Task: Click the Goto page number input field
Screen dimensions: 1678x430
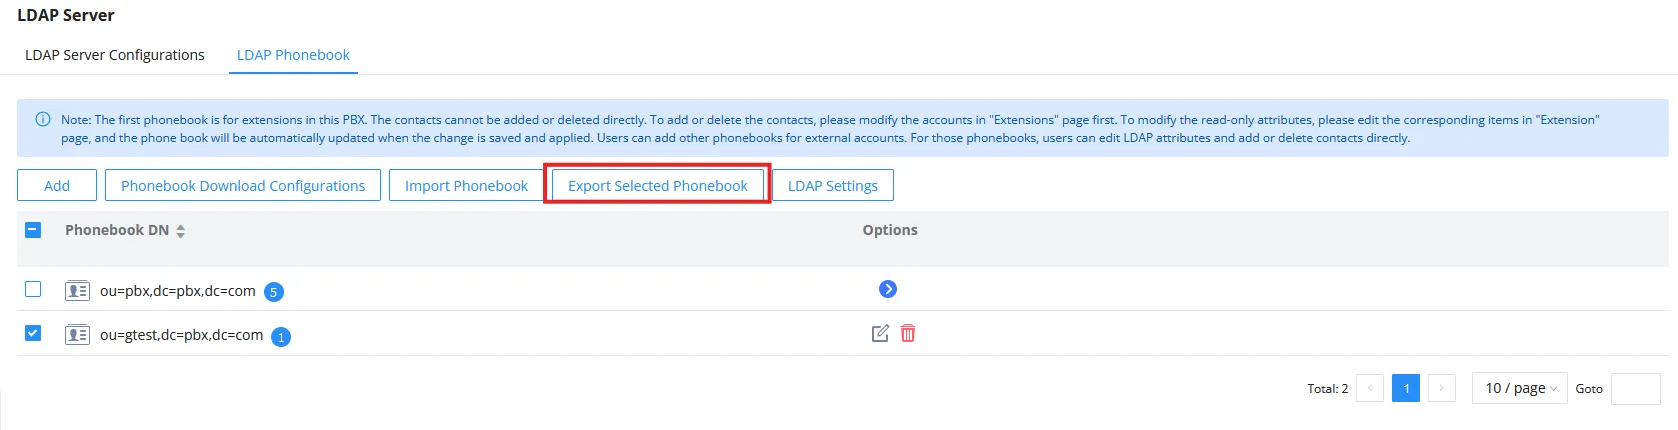Action: [x=1636, y=388]
